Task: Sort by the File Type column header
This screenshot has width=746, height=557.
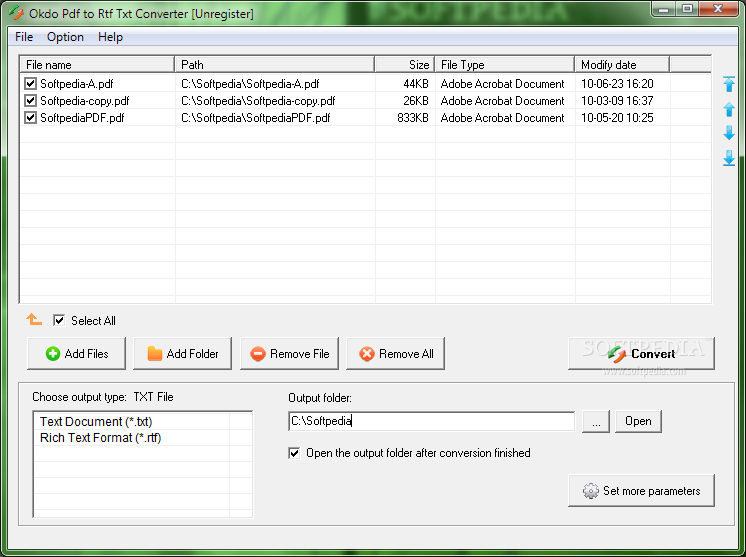Action: (x=505, y=64)
